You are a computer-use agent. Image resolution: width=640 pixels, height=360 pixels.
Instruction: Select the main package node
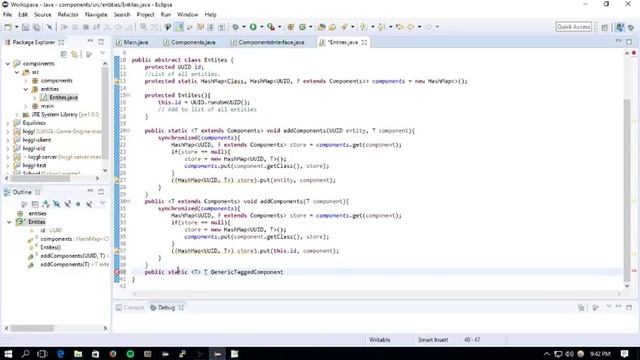[x=47, y=106]
